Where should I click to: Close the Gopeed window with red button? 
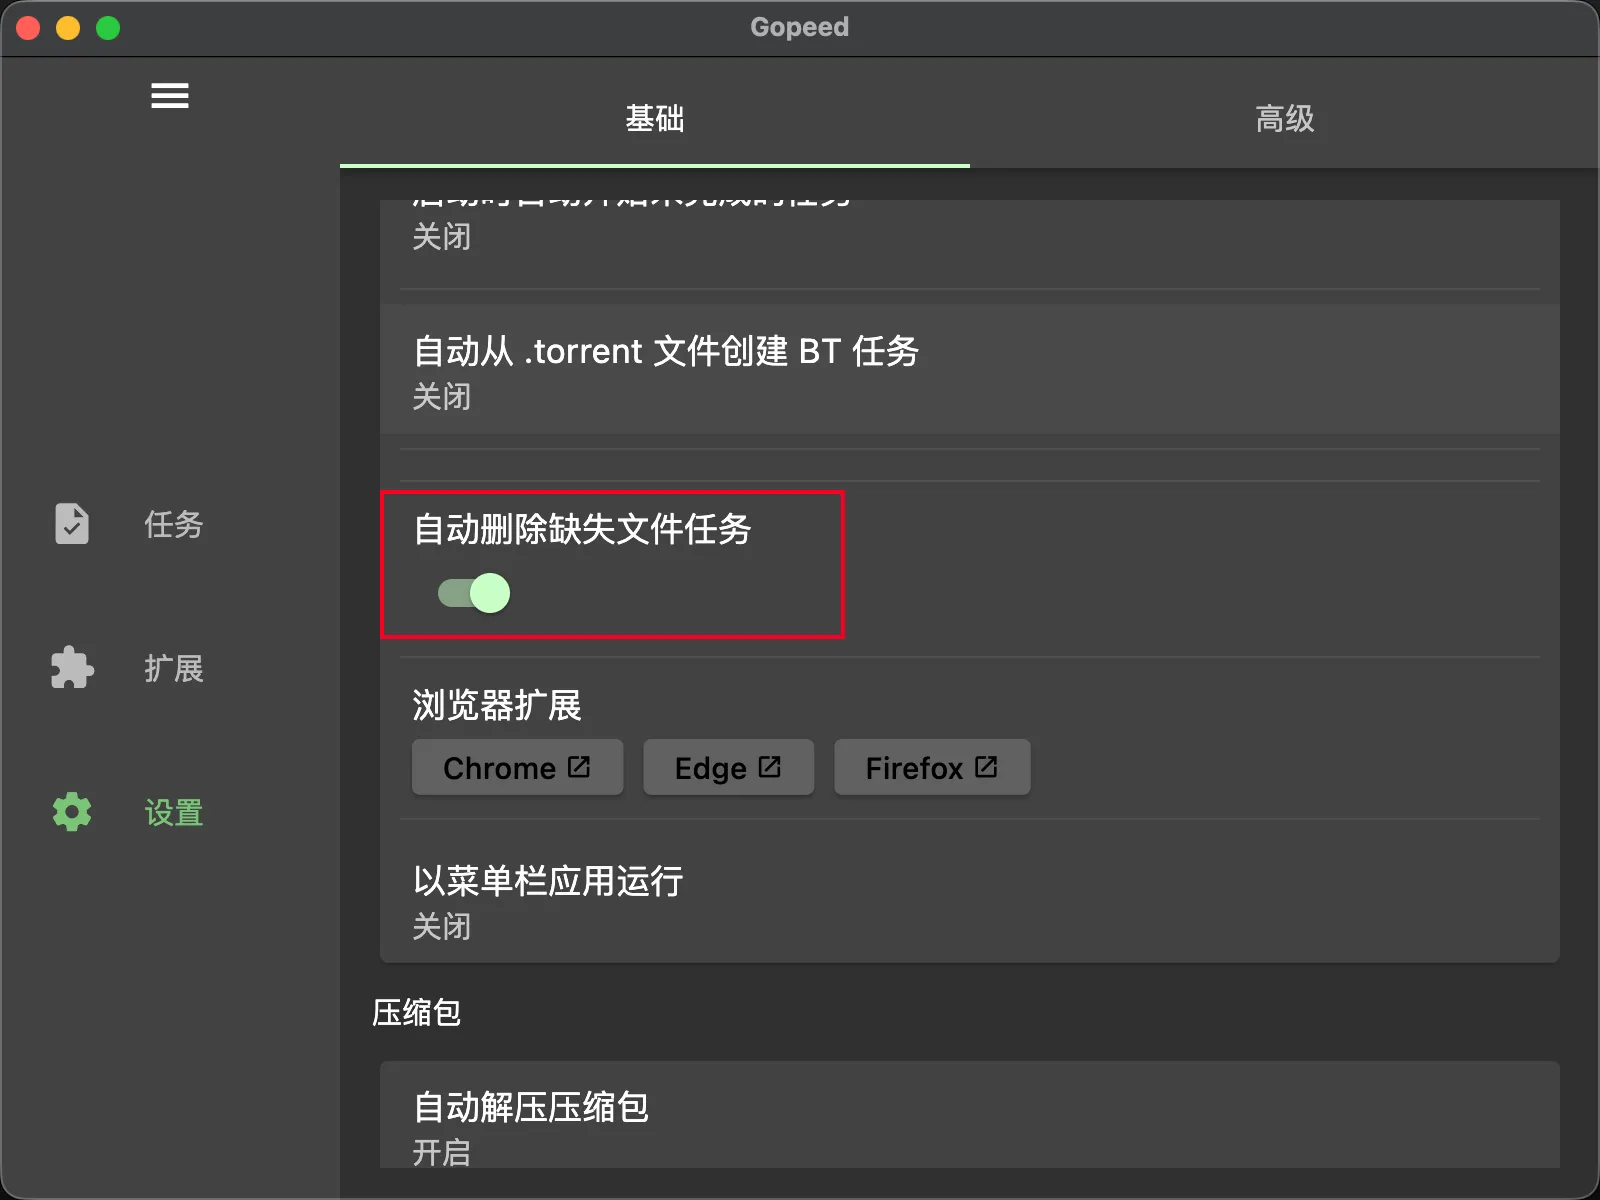coord(28,28)
